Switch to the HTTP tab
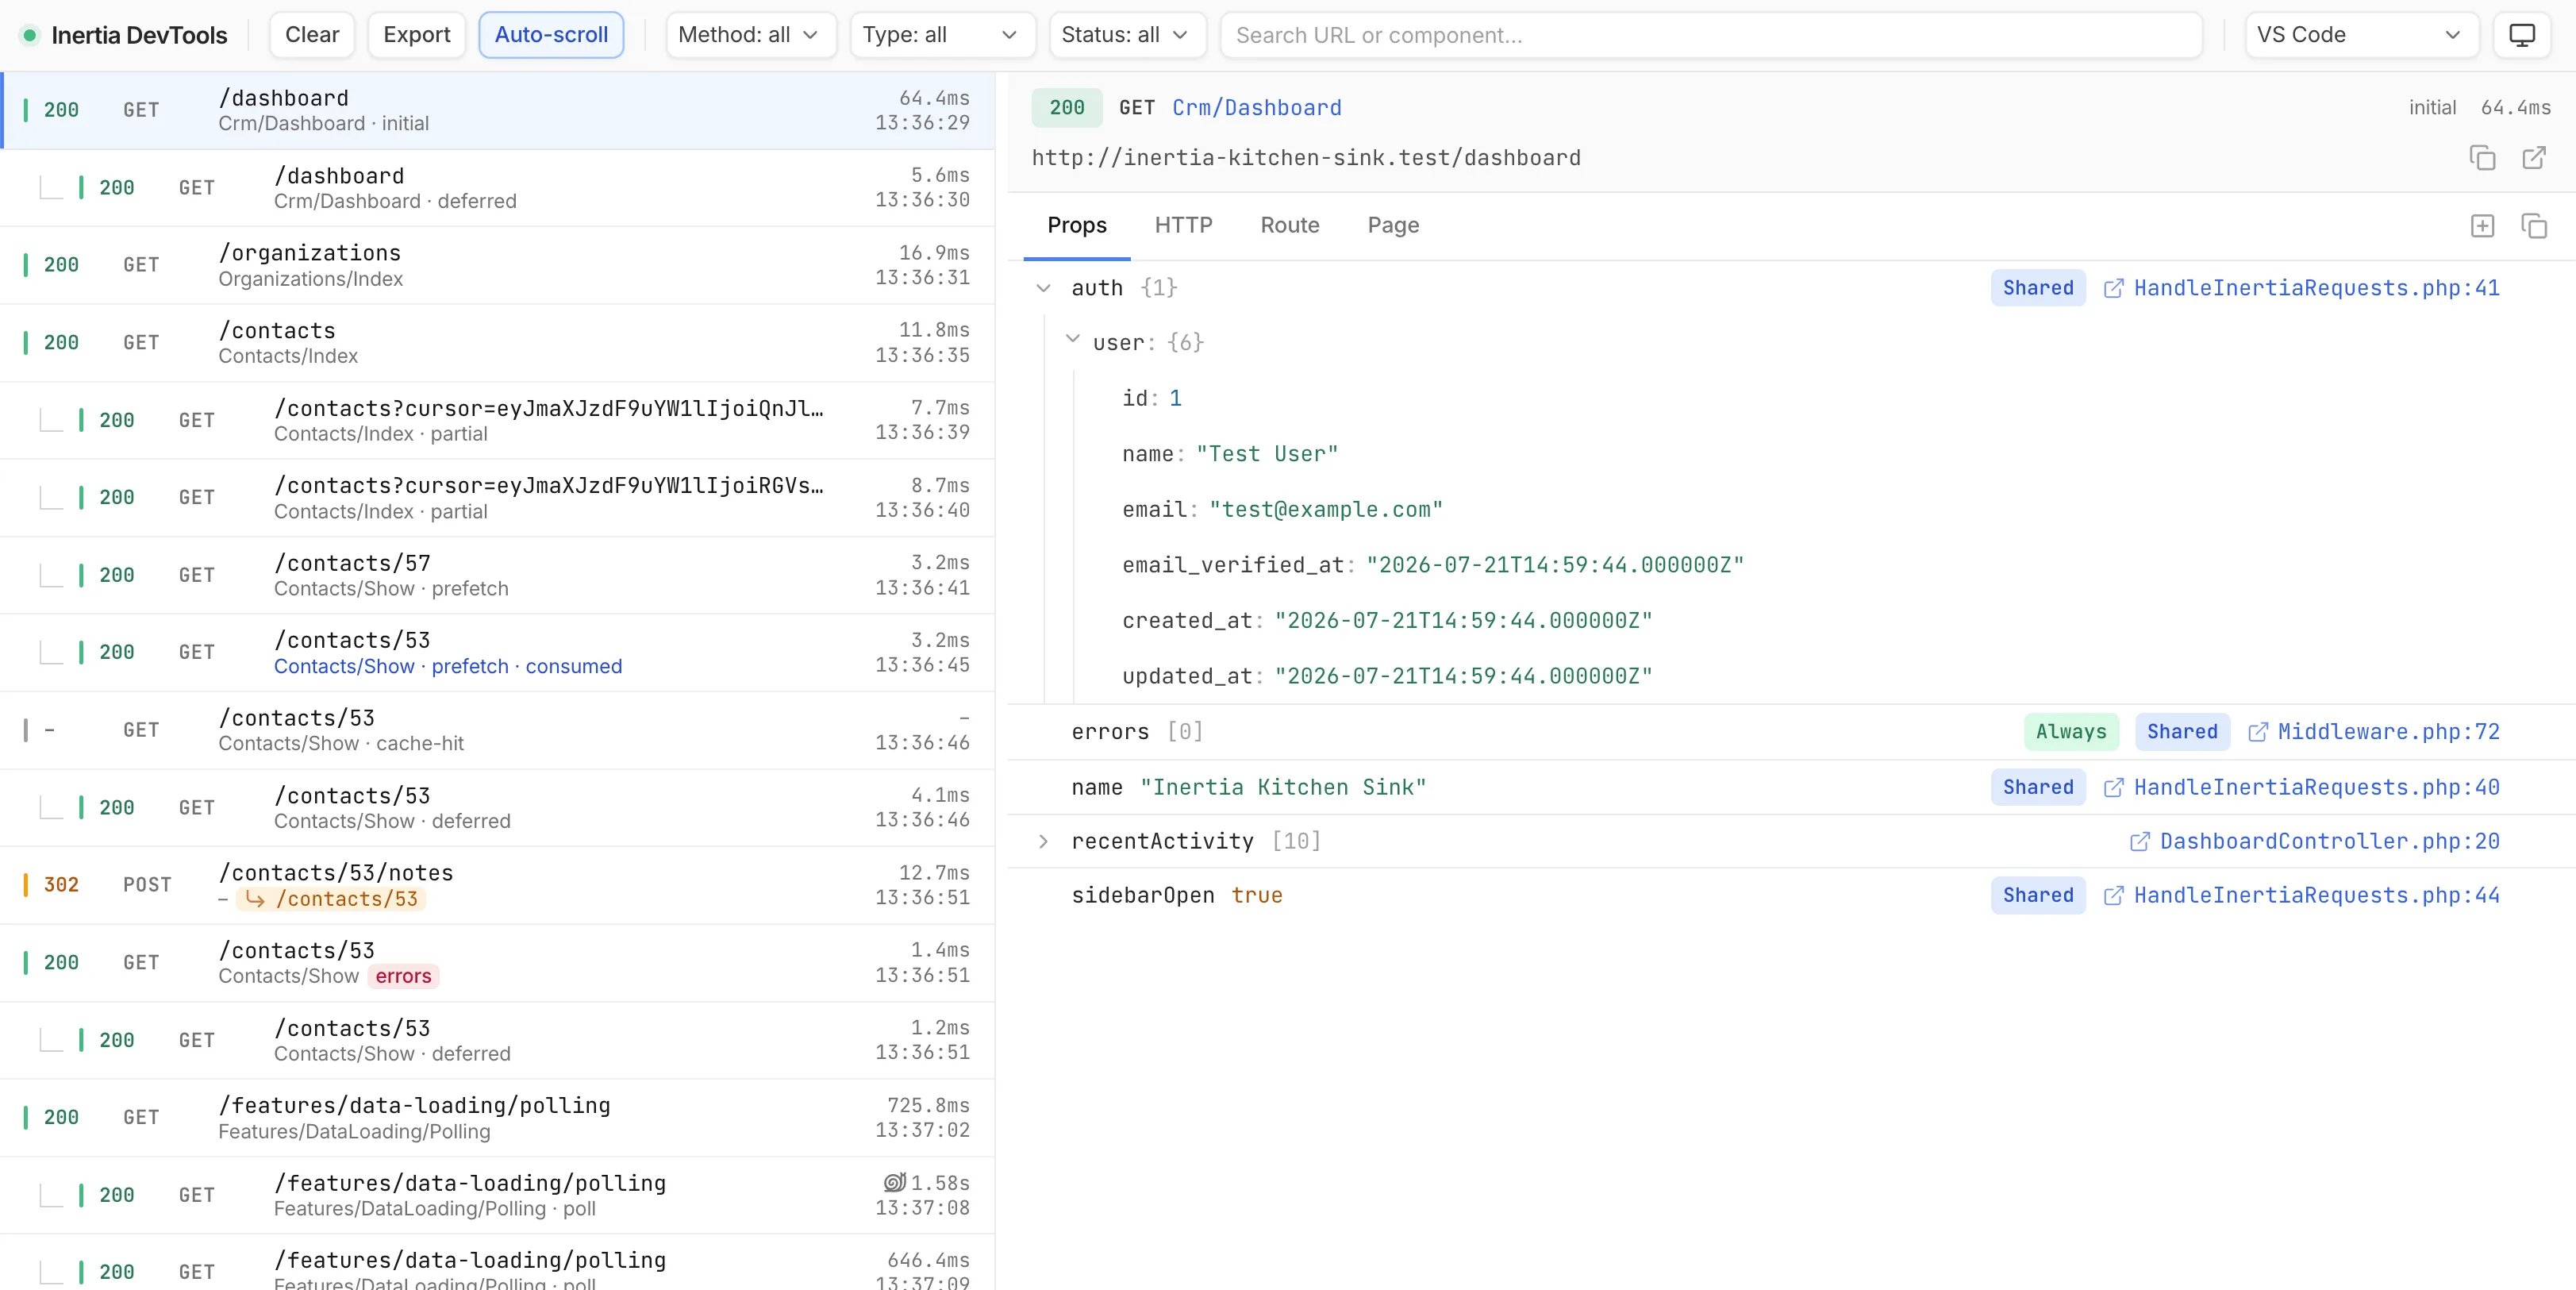This screenshot has width=2576, height=1290. (1183, 226)
